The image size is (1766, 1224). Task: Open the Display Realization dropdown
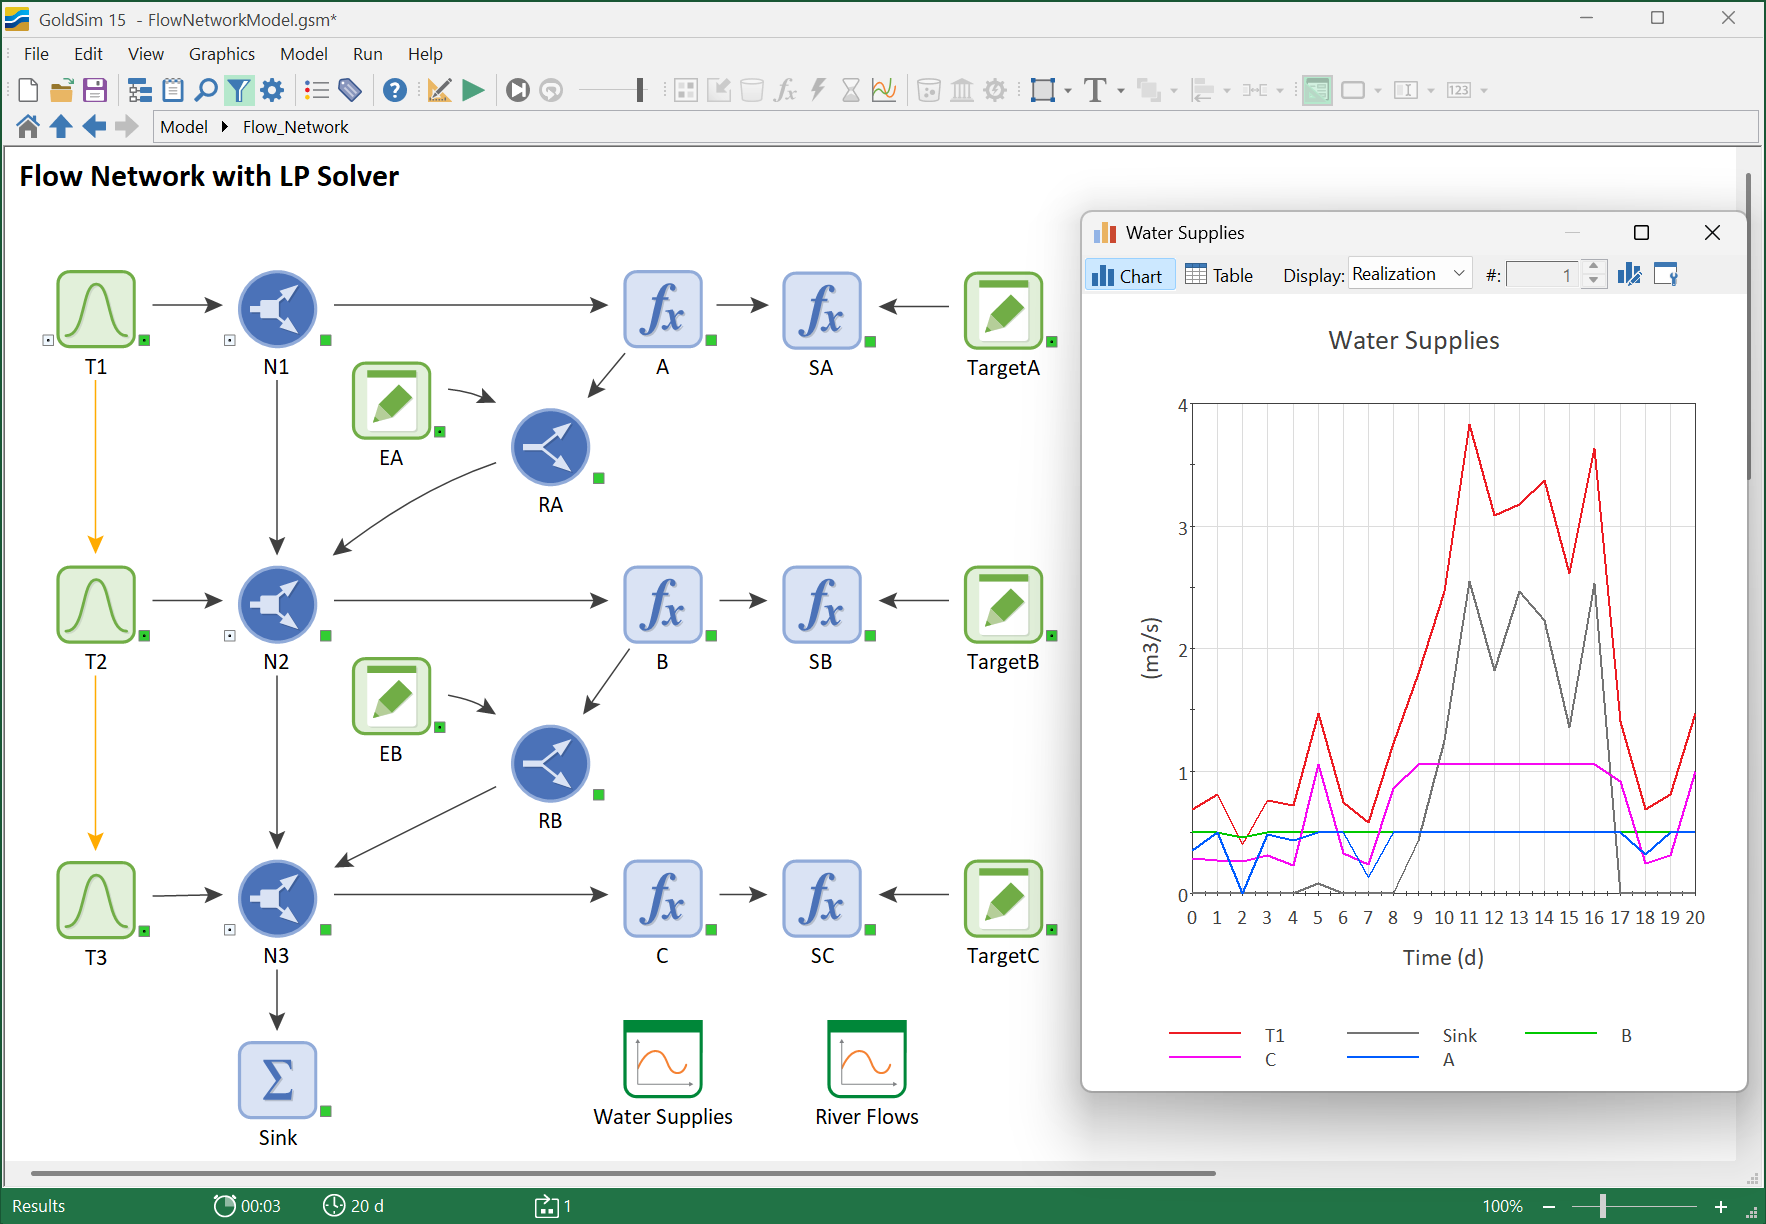click(x=1409, y=273)
